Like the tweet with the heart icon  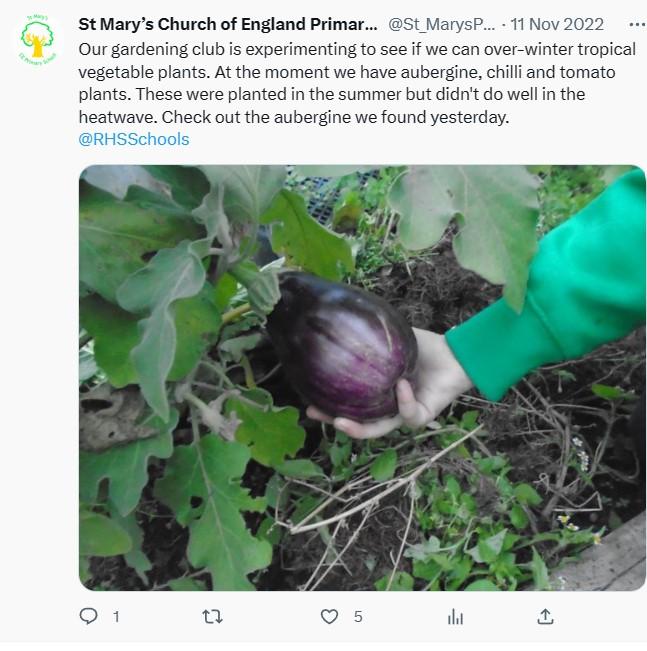[329, 617]
